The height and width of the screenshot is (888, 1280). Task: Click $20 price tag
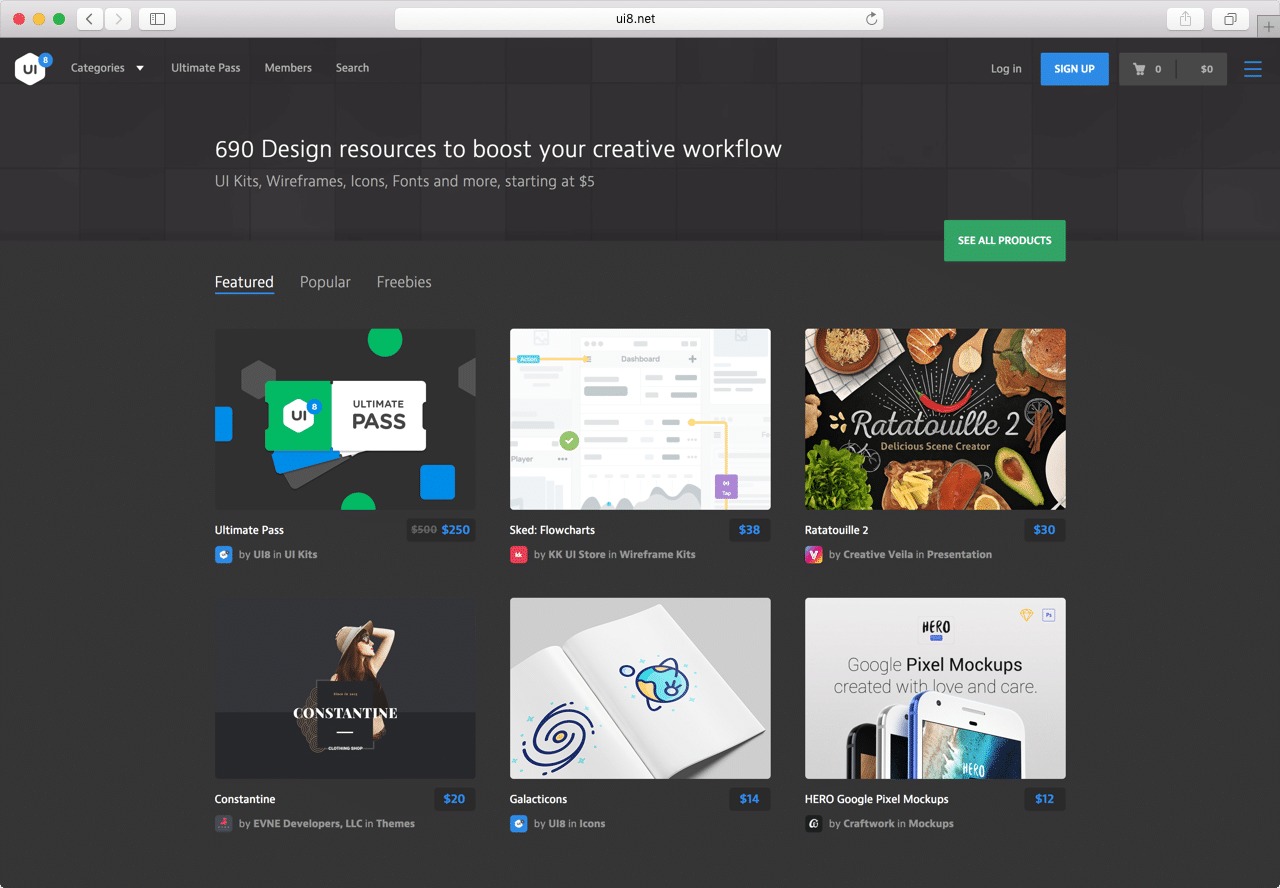pos(454,799)
